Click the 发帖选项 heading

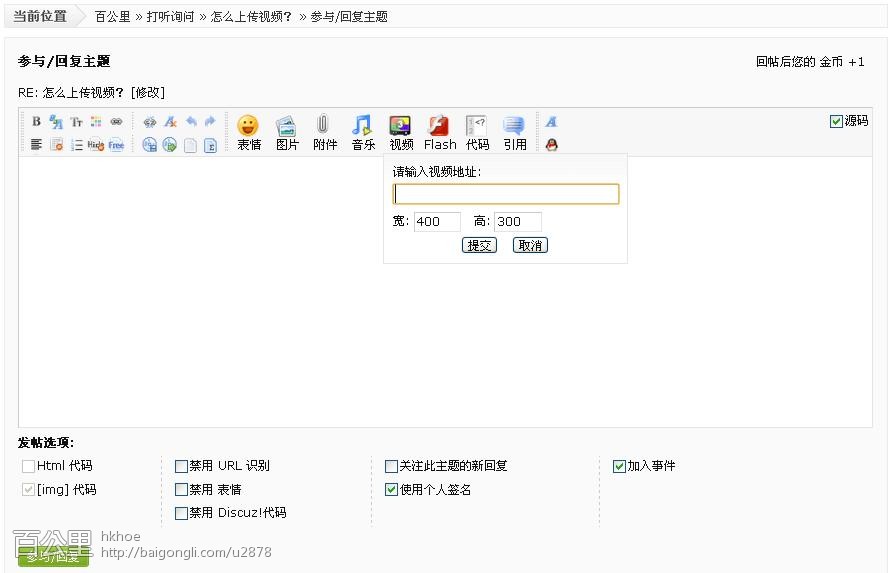point(46,443)
